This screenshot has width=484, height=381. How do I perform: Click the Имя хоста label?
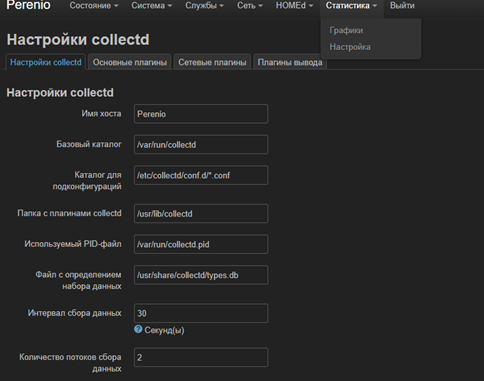tap(101, 114)
